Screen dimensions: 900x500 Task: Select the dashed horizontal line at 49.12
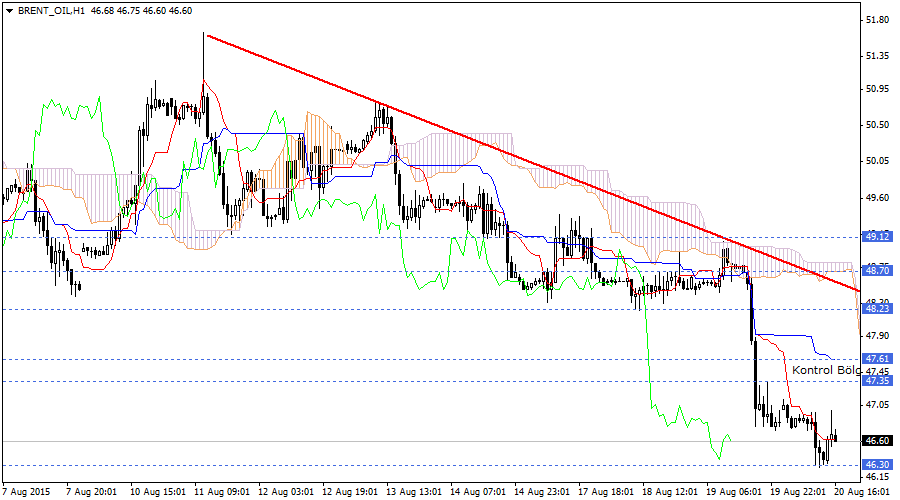coord(430,237)
